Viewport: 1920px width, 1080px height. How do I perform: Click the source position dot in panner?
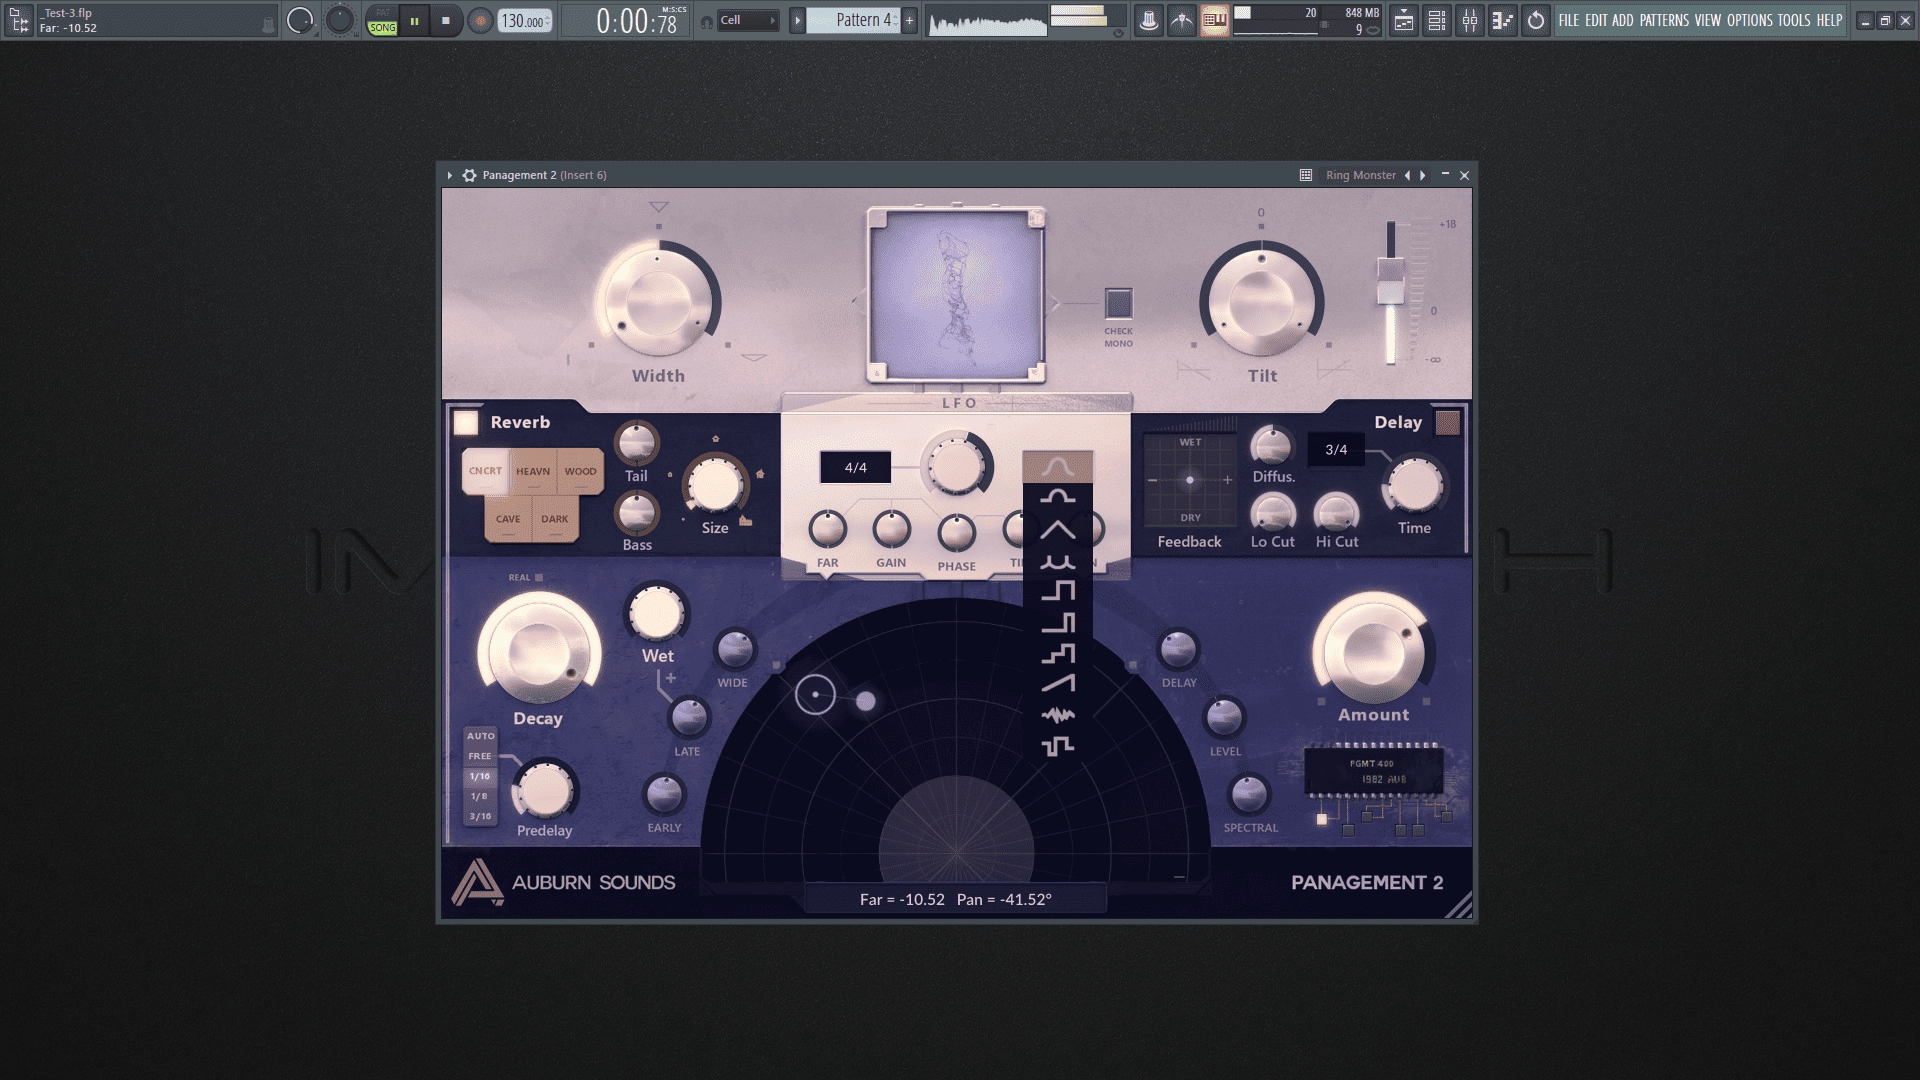click(815, 694)
